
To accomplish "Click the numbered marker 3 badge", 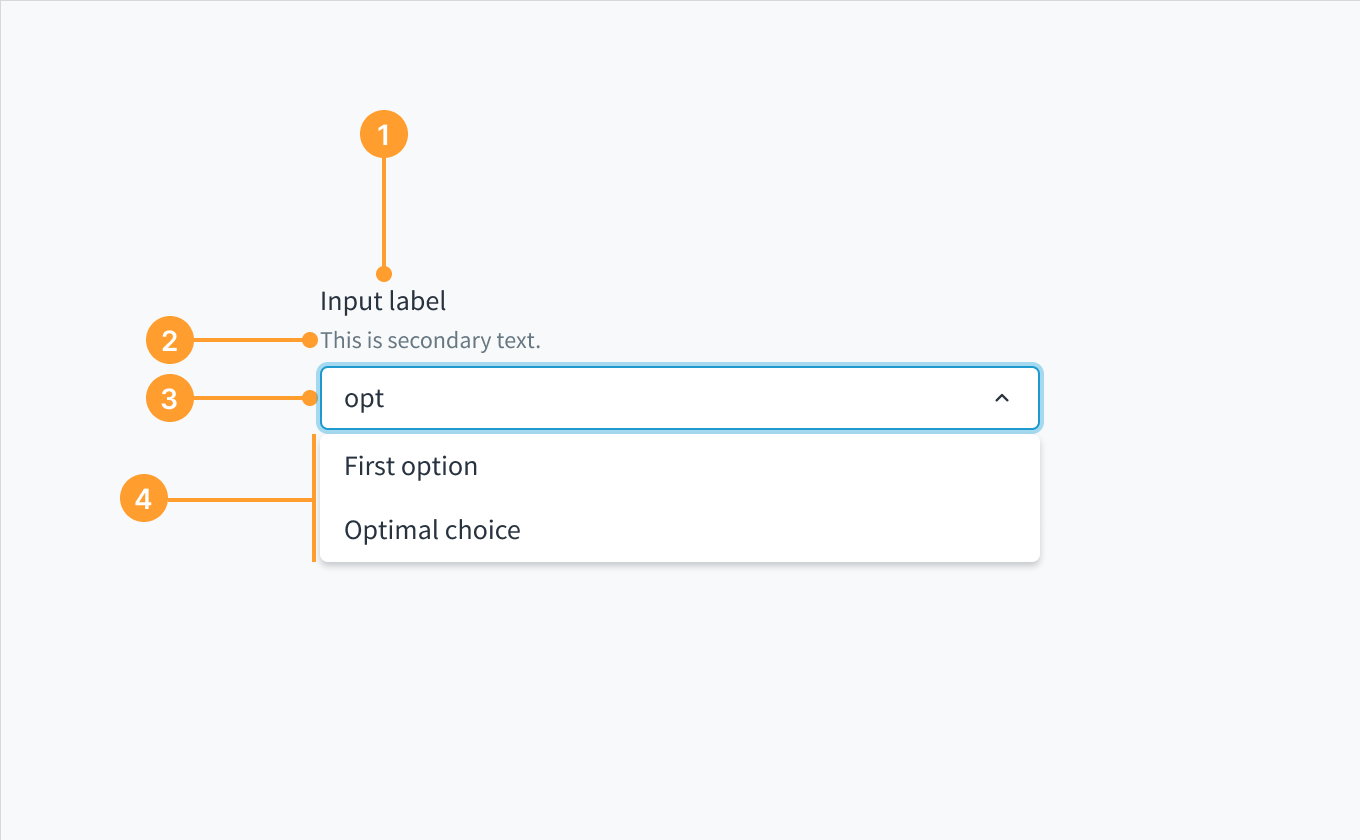I will pos(170,398).
